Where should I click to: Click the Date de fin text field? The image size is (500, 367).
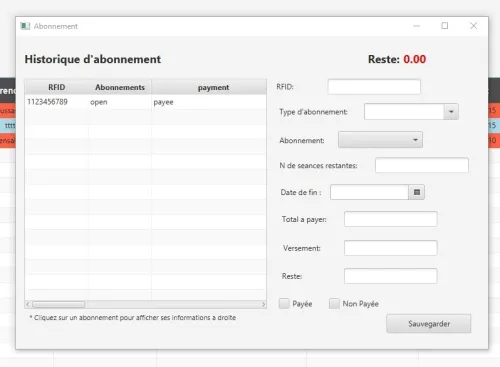pos(369,192)
